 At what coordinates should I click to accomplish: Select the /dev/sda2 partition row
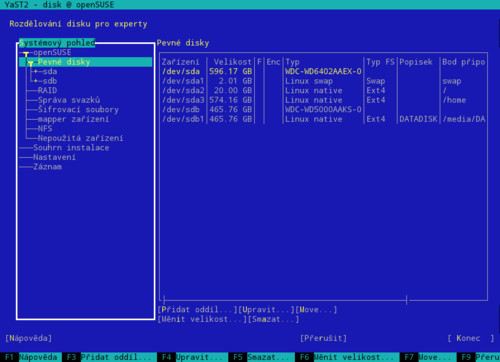point(323,90)
